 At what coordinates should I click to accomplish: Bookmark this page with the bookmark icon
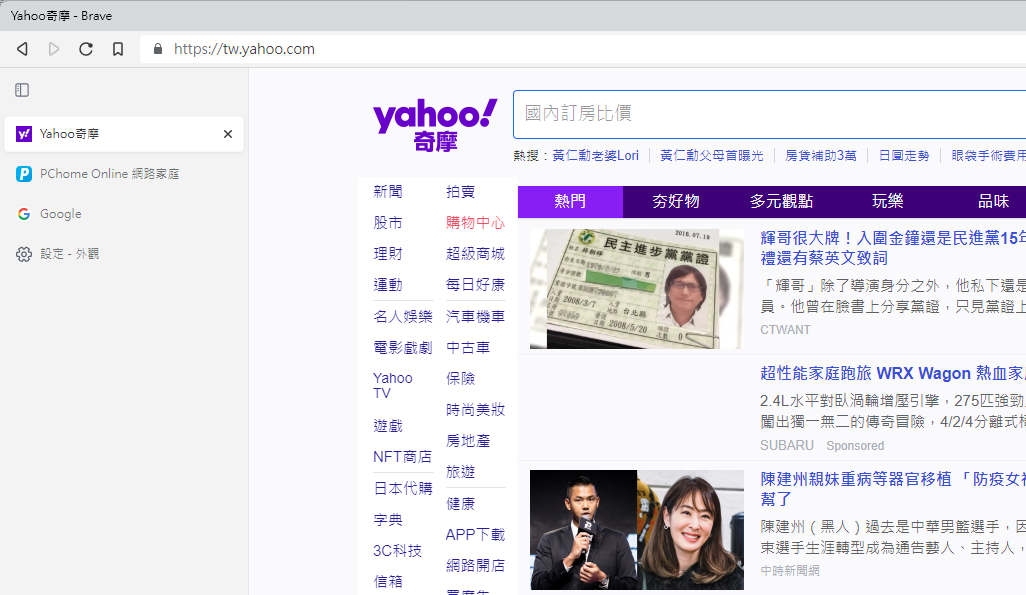pos(118,49)
